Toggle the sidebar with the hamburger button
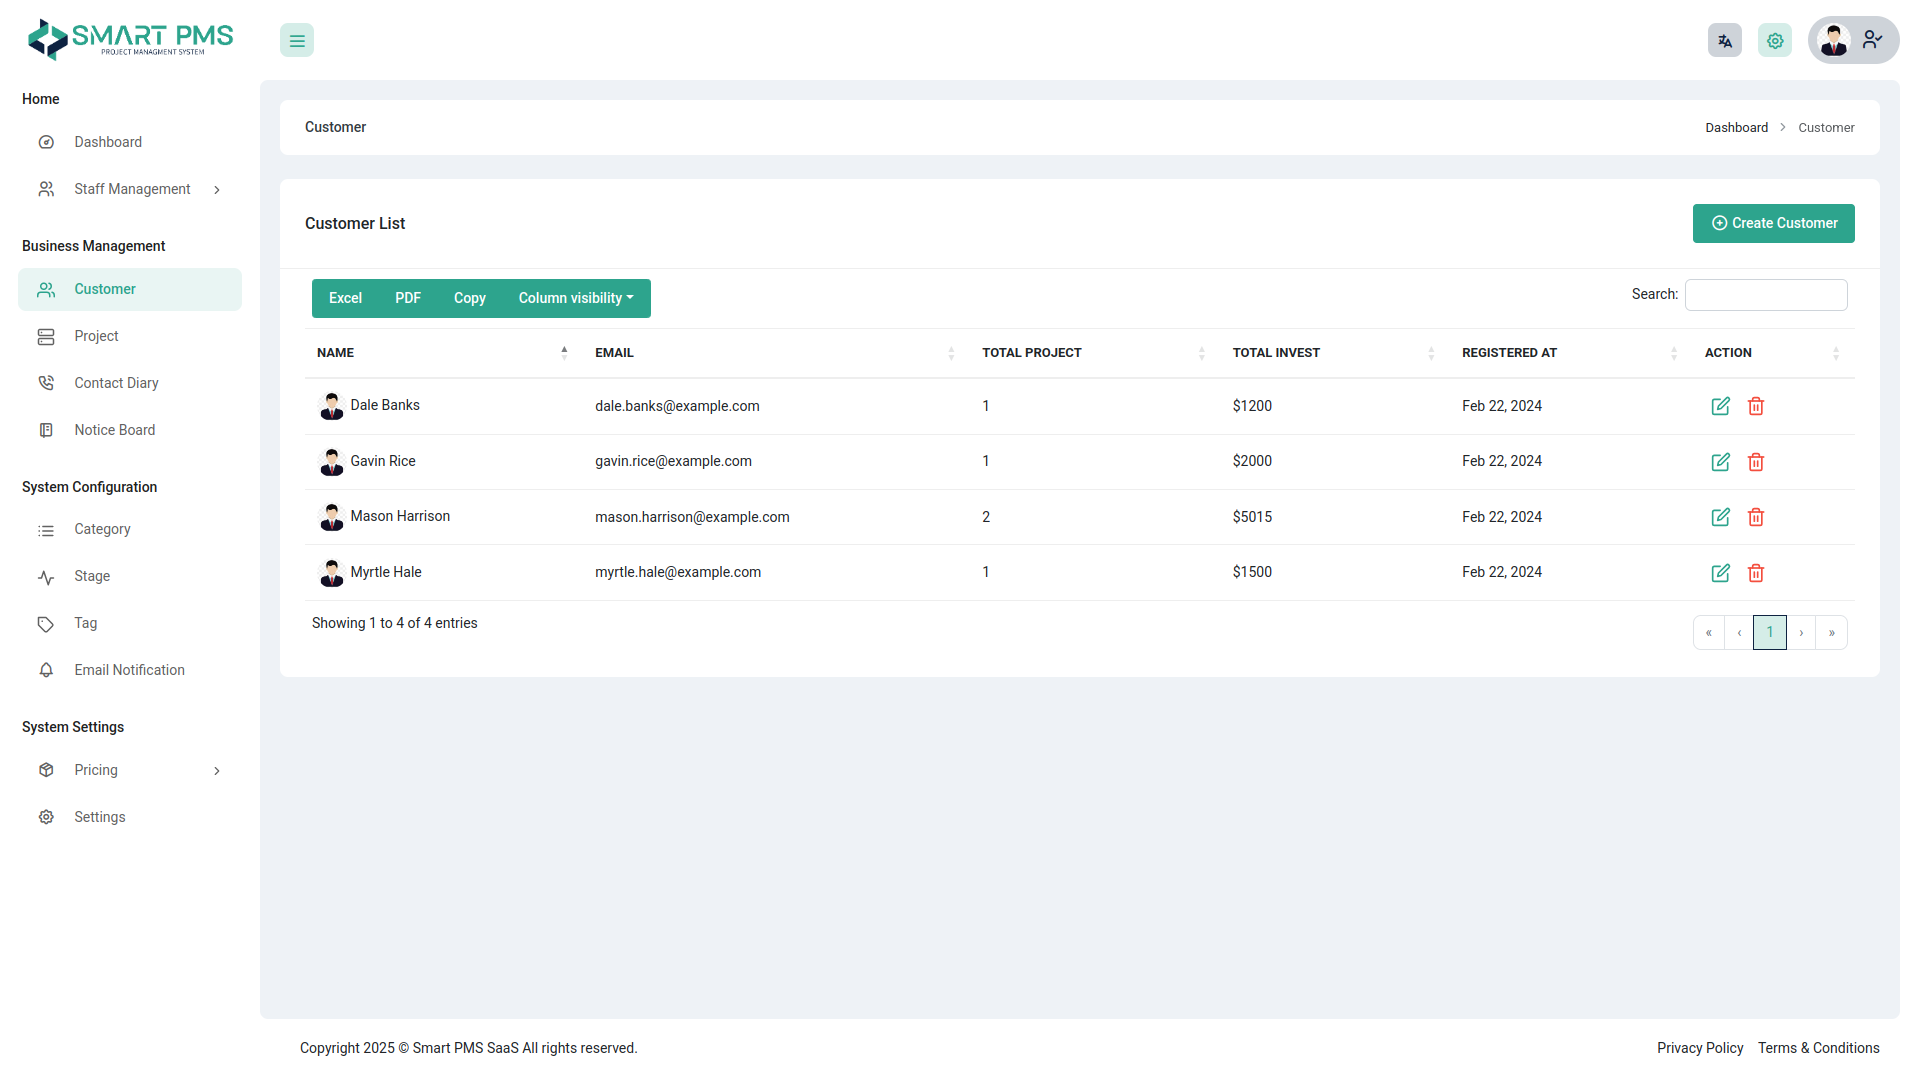1920x1080 pixels. [296, 40]
